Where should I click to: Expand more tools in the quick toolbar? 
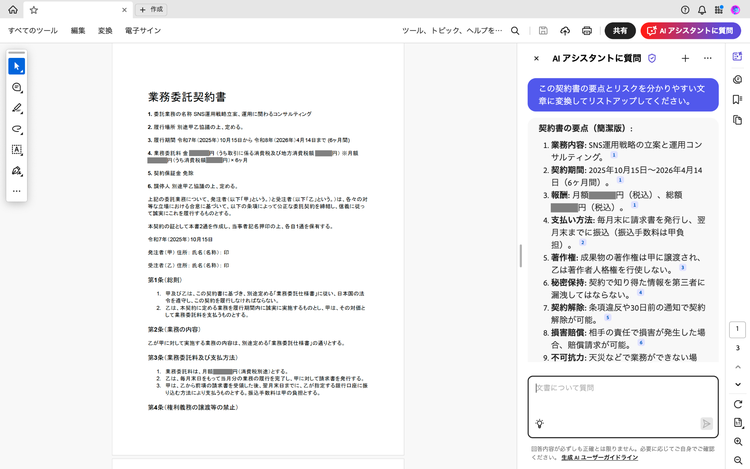(17, 190)
